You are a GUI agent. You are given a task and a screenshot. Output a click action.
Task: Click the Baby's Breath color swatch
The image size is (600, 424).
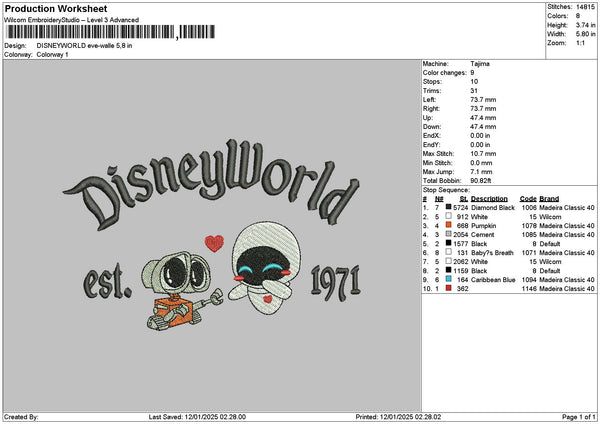point(448,252)
